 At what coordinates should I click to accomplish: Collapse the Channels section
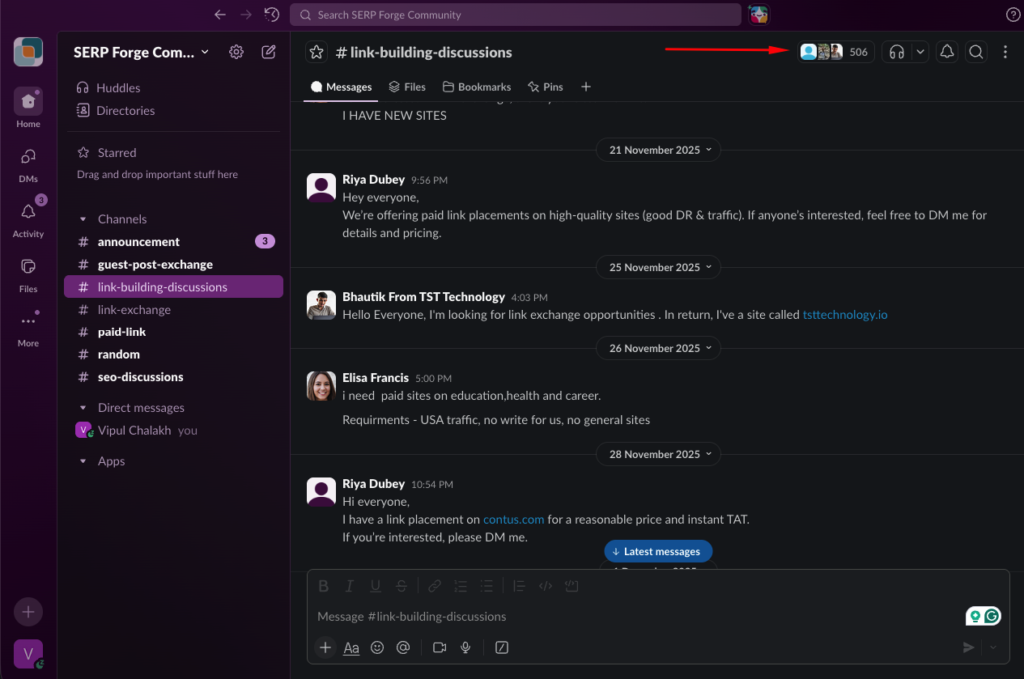83,219
